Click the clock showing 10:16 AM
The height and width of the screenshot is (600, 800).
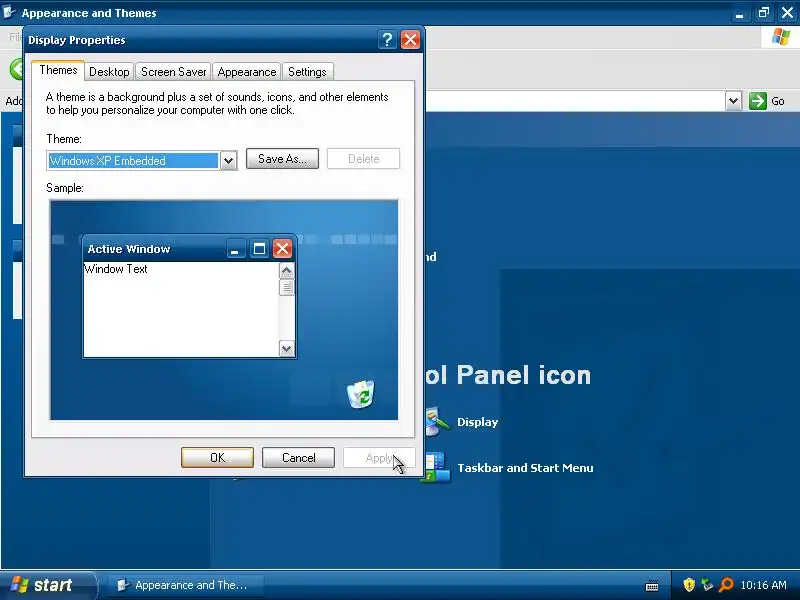(763, 585)
